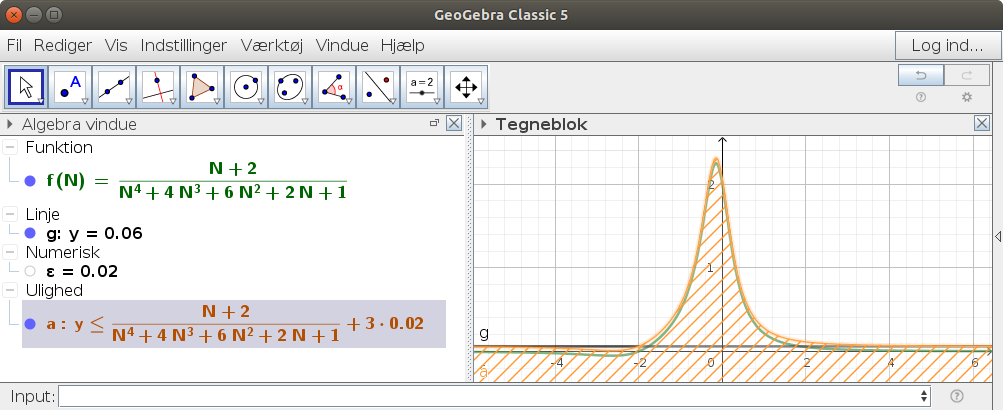Expand Algebra vindue style bar triangle

[10, 124]
